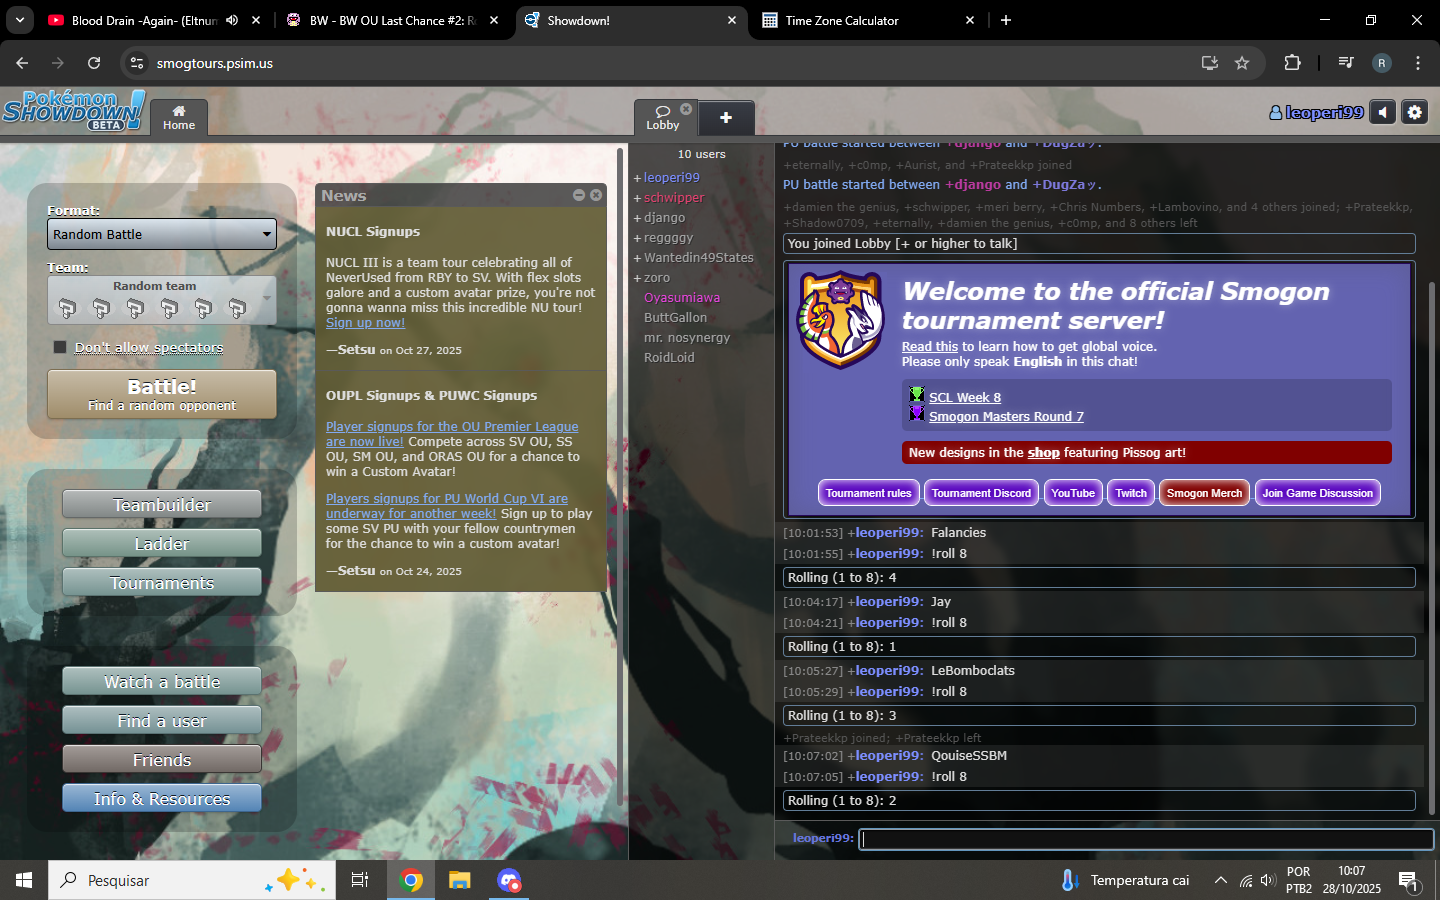The height and width of the screenshot is (900, 1440).
Task: Open the Friends list
Action: pyautogui.click(x=162, y=760)
